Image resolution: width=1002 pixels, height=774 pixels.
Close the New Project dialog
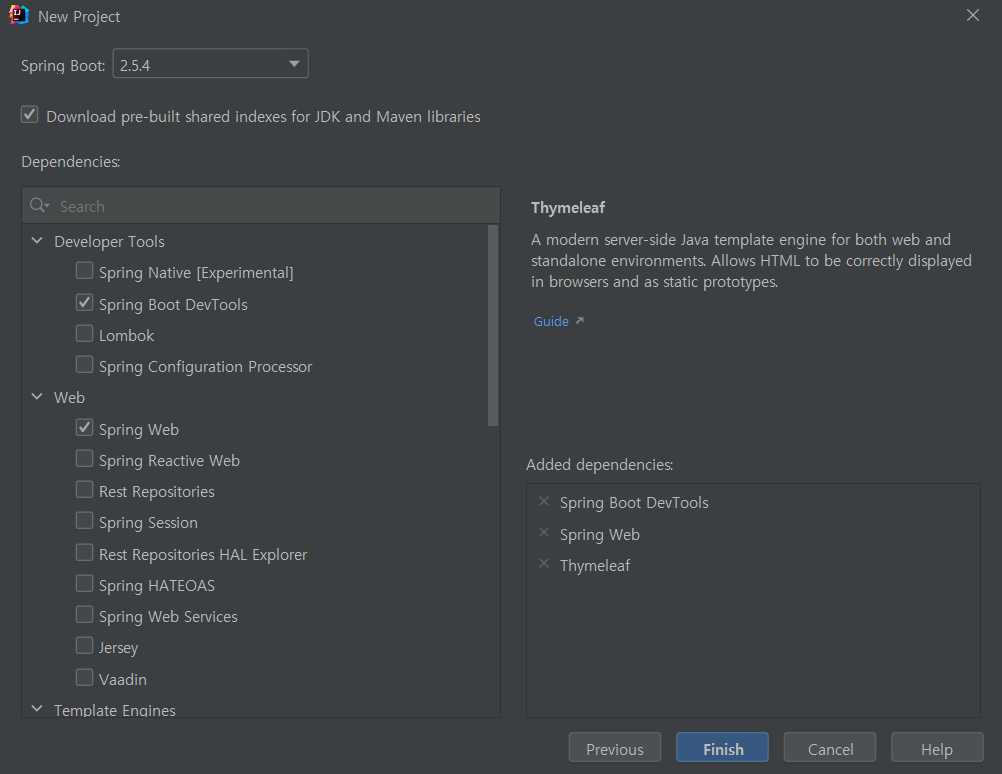coord(973,15)
